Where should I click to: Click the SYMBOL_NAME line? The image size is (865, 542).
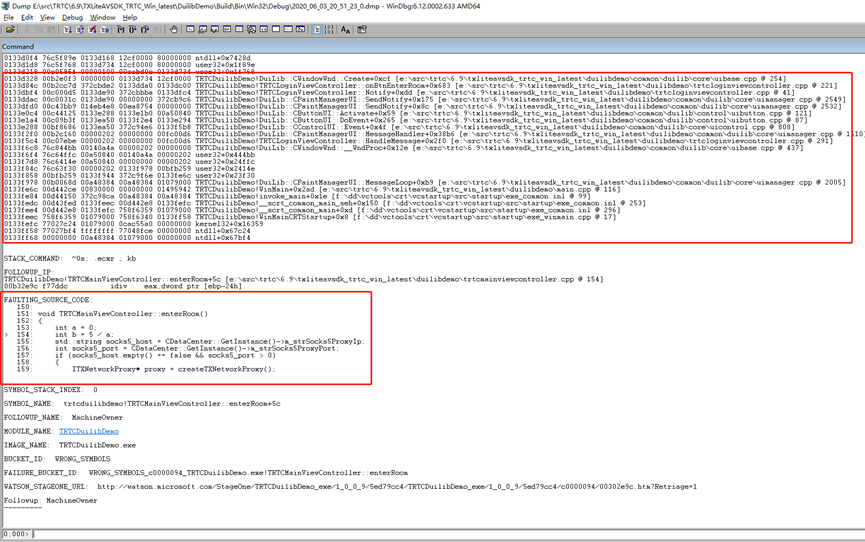coord(142,403)
